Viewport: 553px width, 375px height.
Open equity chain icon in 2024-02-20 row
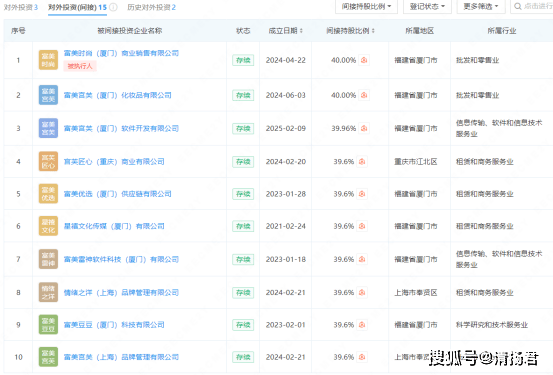(362, 162)
